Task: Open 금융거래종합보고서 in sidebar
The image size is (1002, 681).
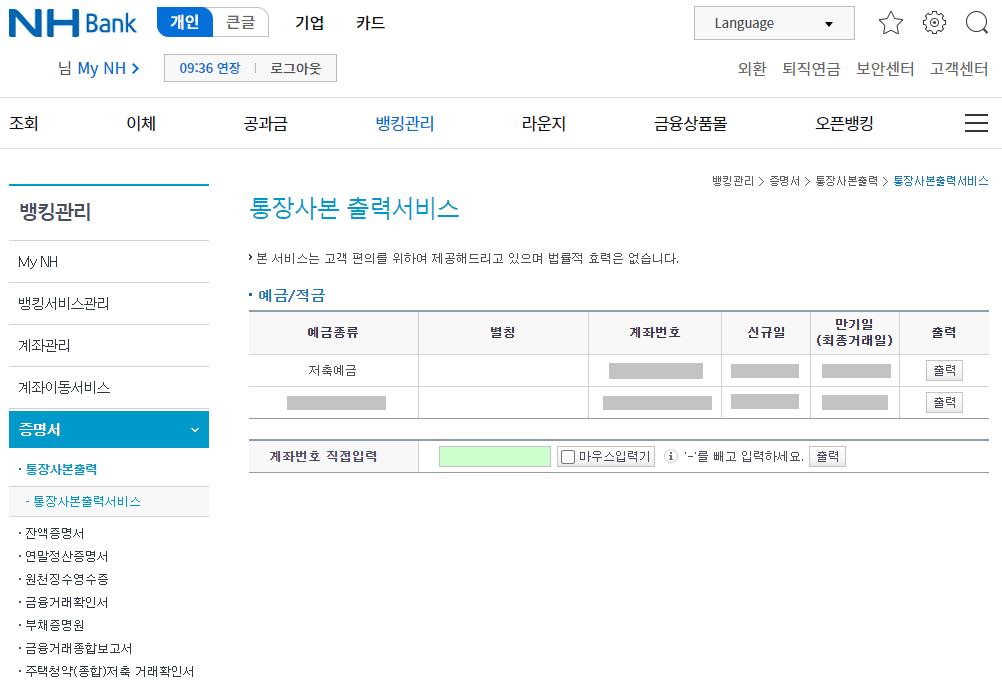Action: click(79, 648)
